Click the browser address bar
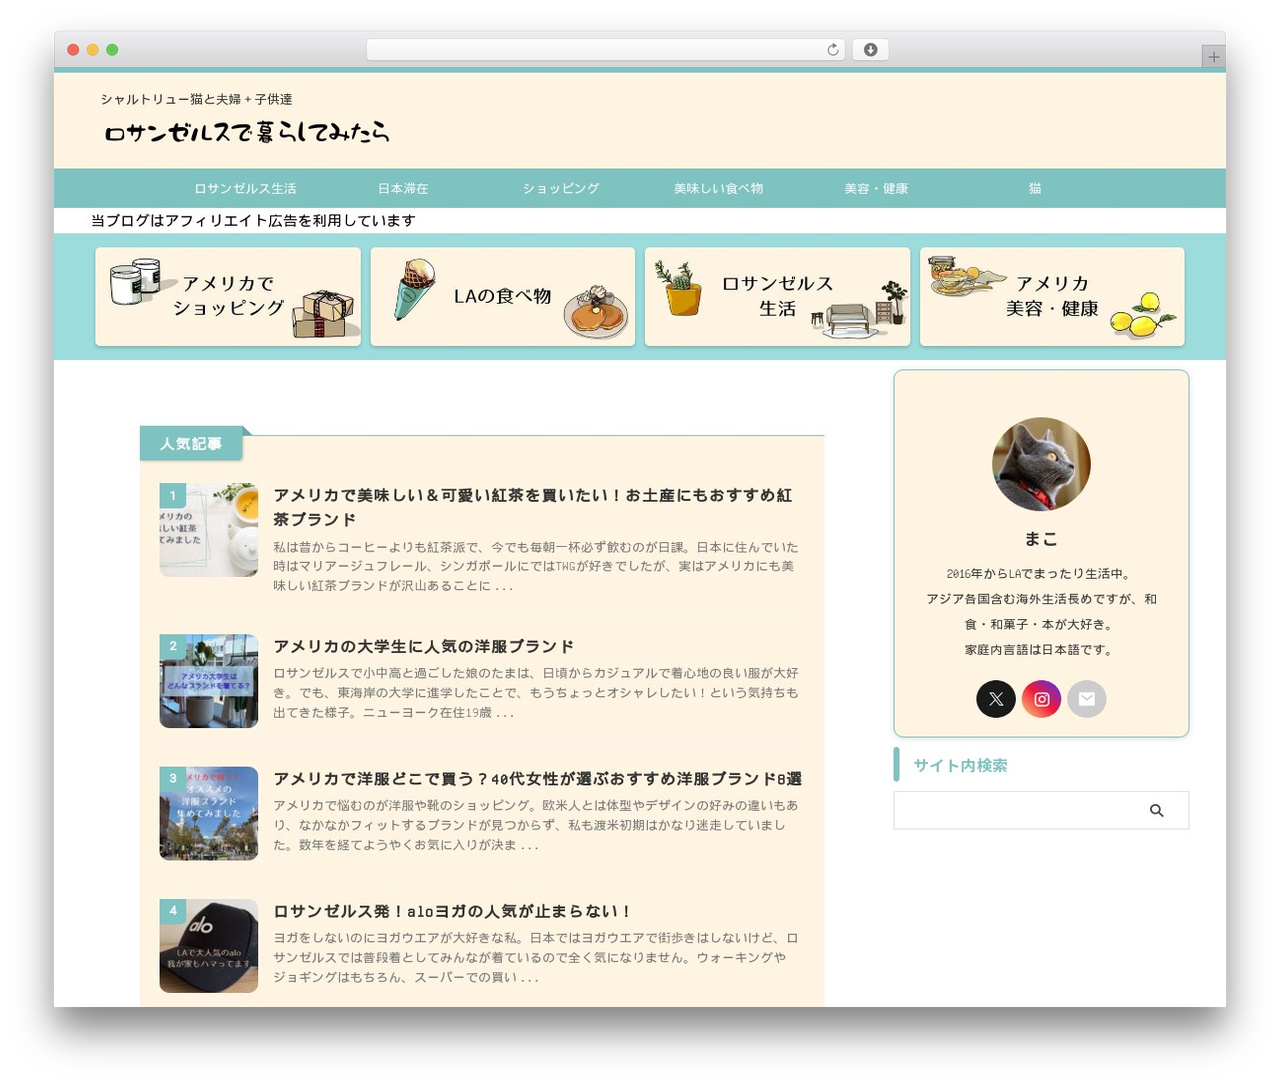The image size is (1280, 1084). 605,50
